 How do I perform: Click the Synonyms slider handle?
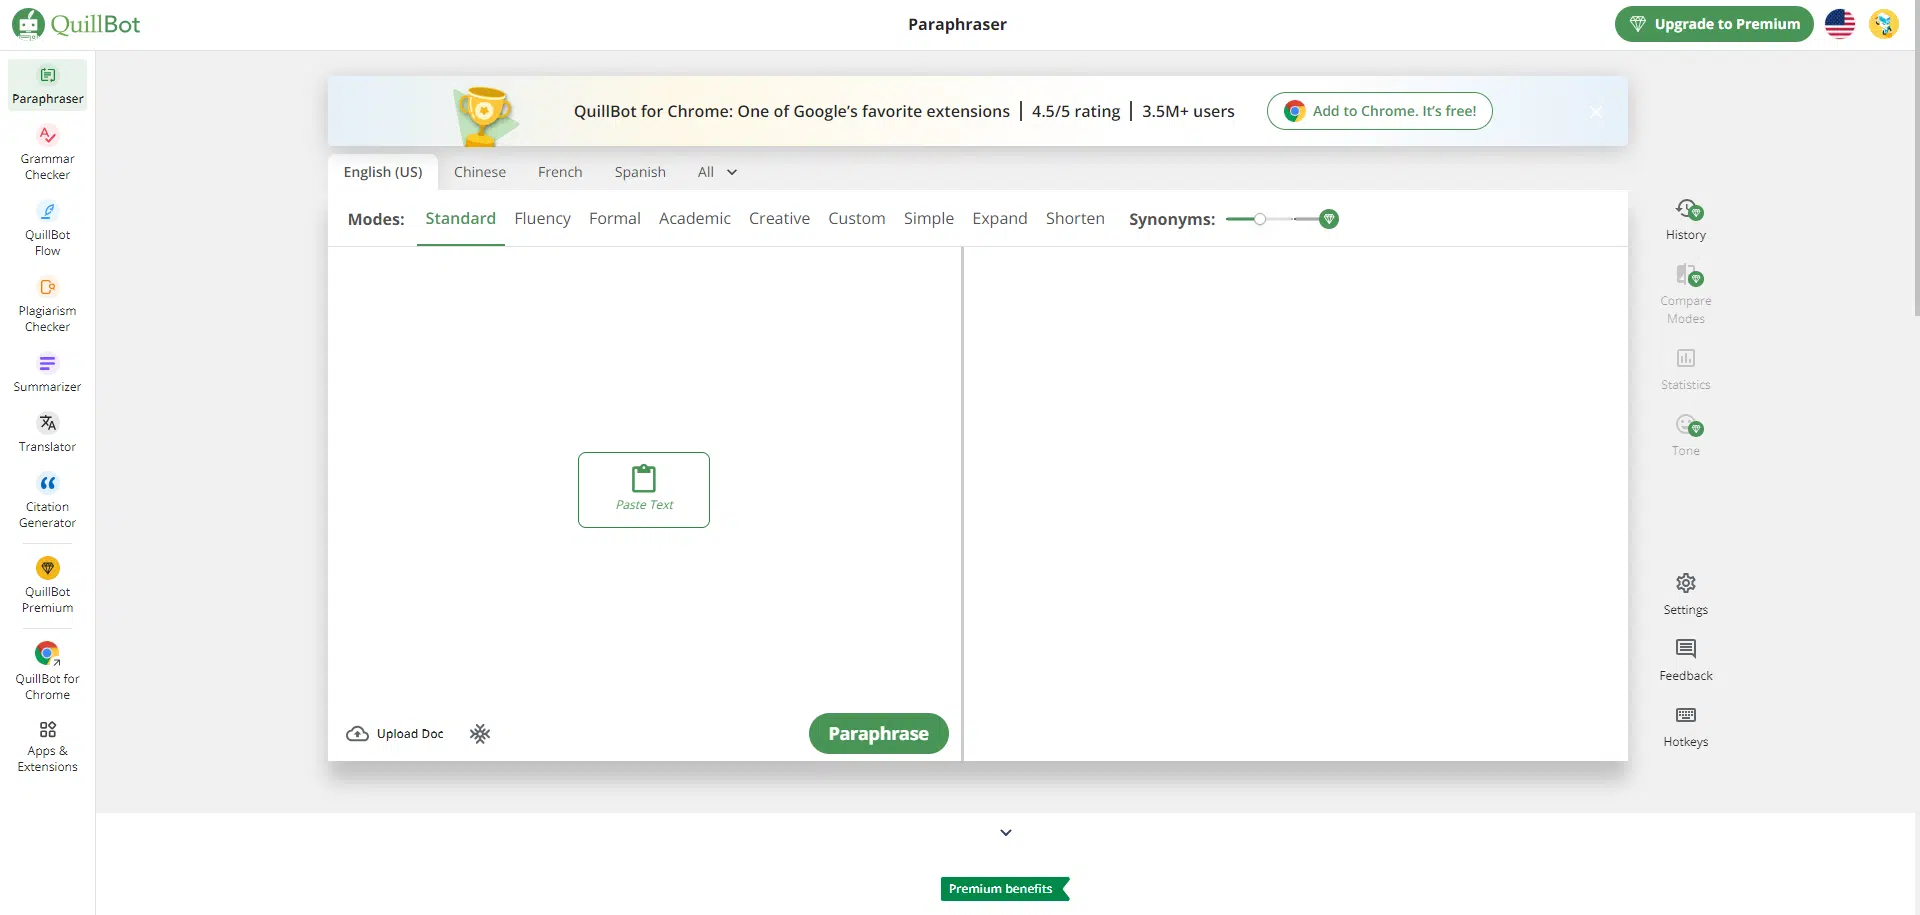[1260, 219]
